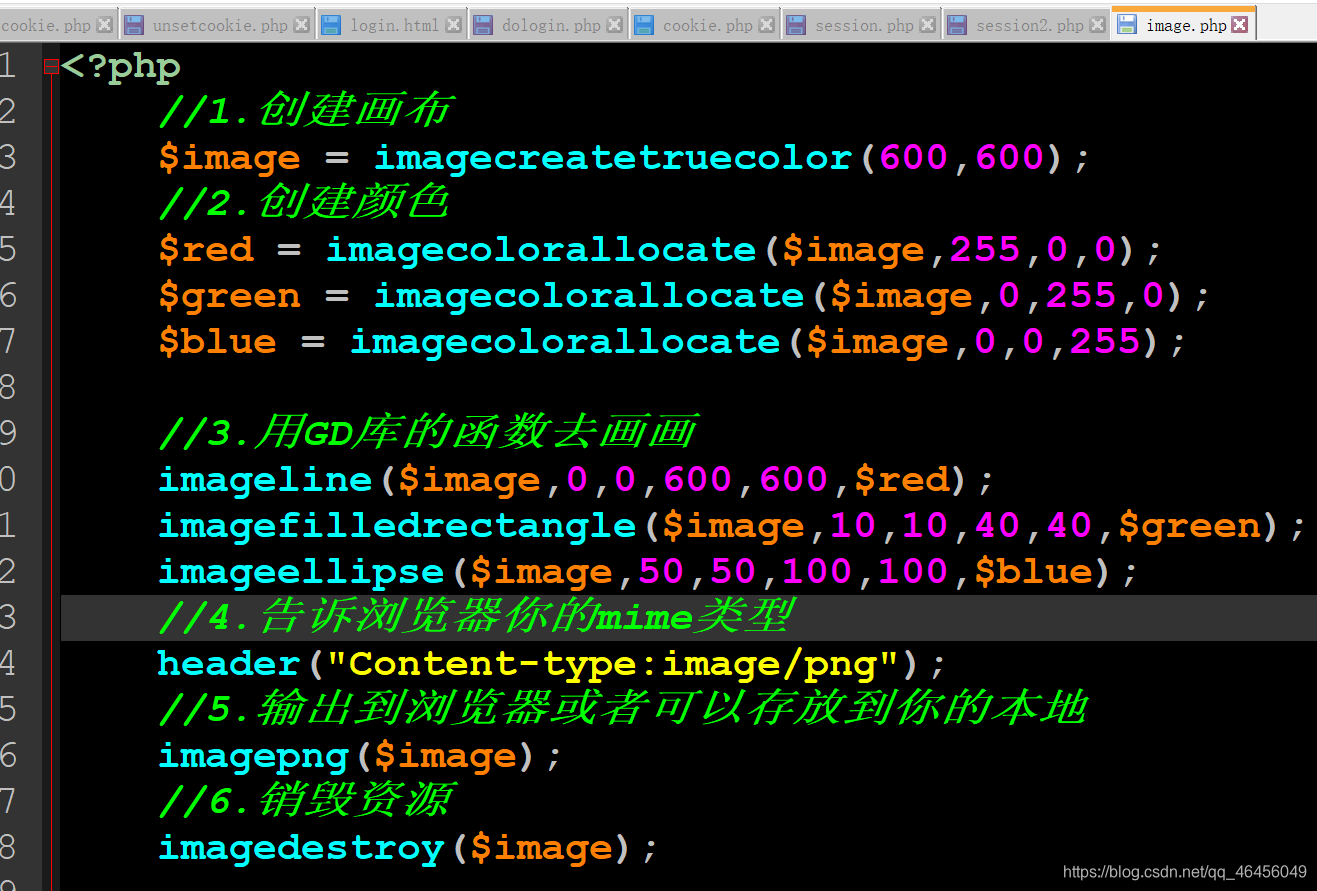Close the session2.php tab
Viewport: 1317px width, 891px height.
coord(1096,25)
